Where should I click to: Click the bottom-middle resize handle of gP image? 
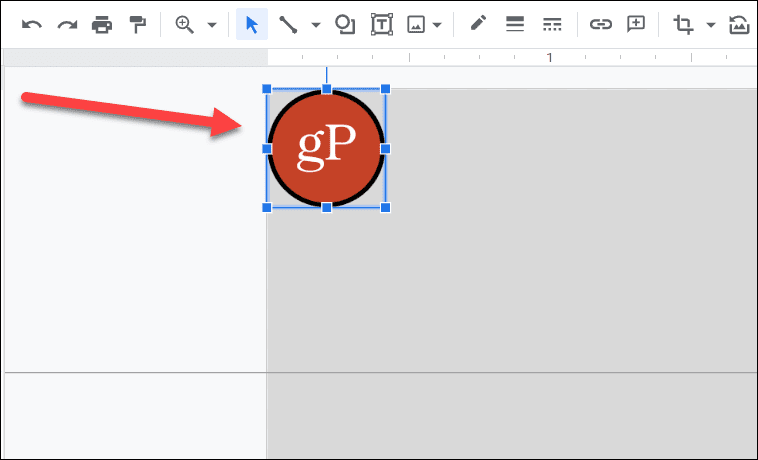[326, 207]
